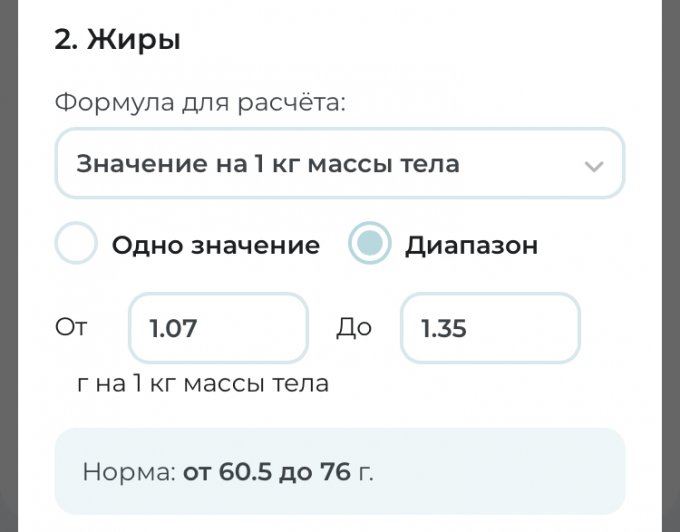This screenshot has height=532, width=680.
Task: Select the 'Одно значение' radio button
Action: (x=76, y=245)
